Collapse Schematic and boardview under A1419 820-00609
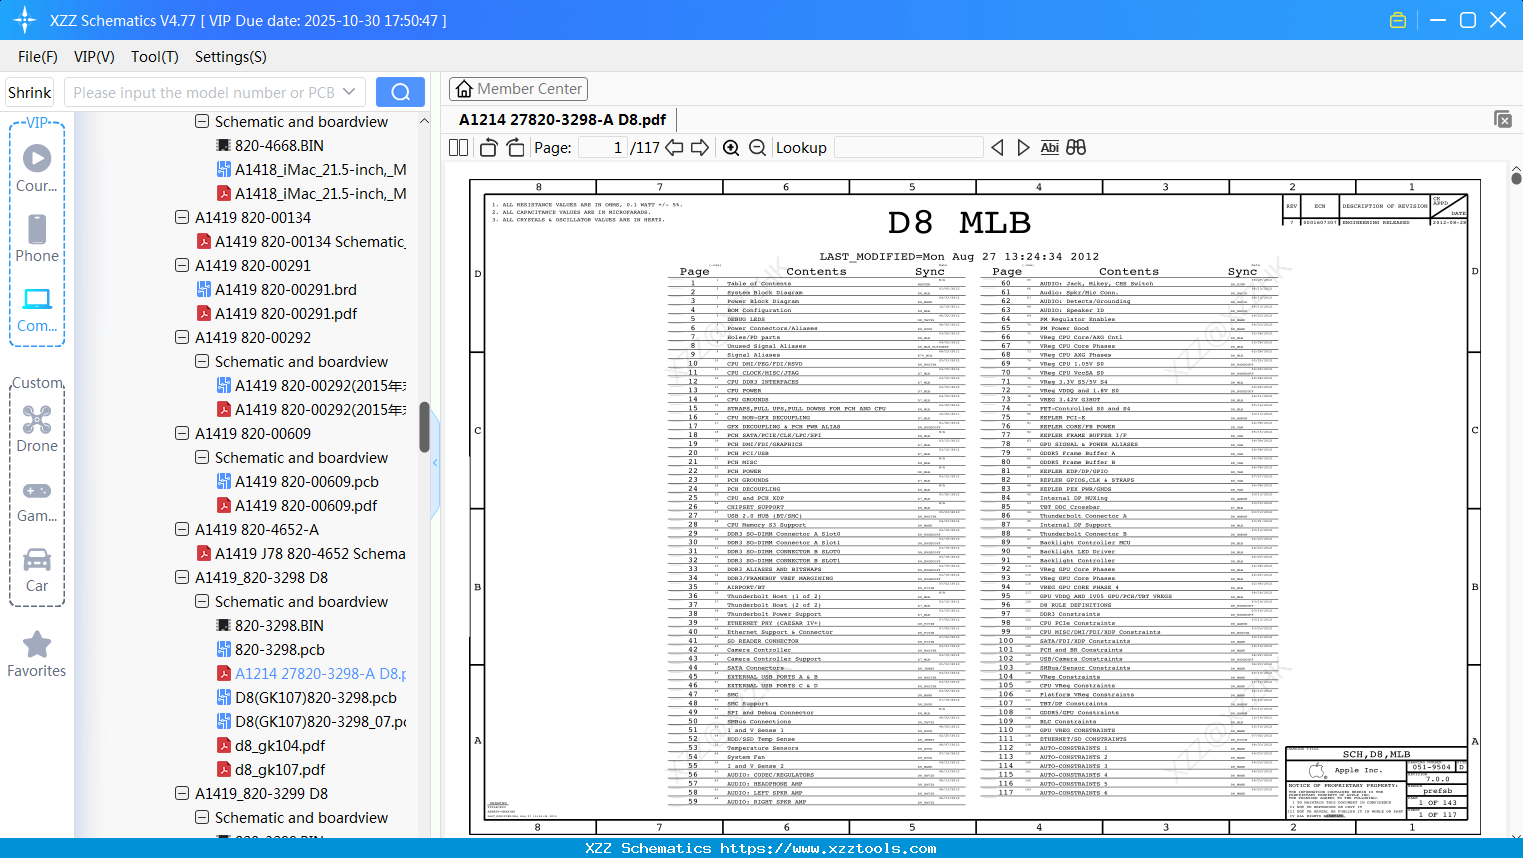The width and height of the screenshot is (1523, 858). point(202,458)
